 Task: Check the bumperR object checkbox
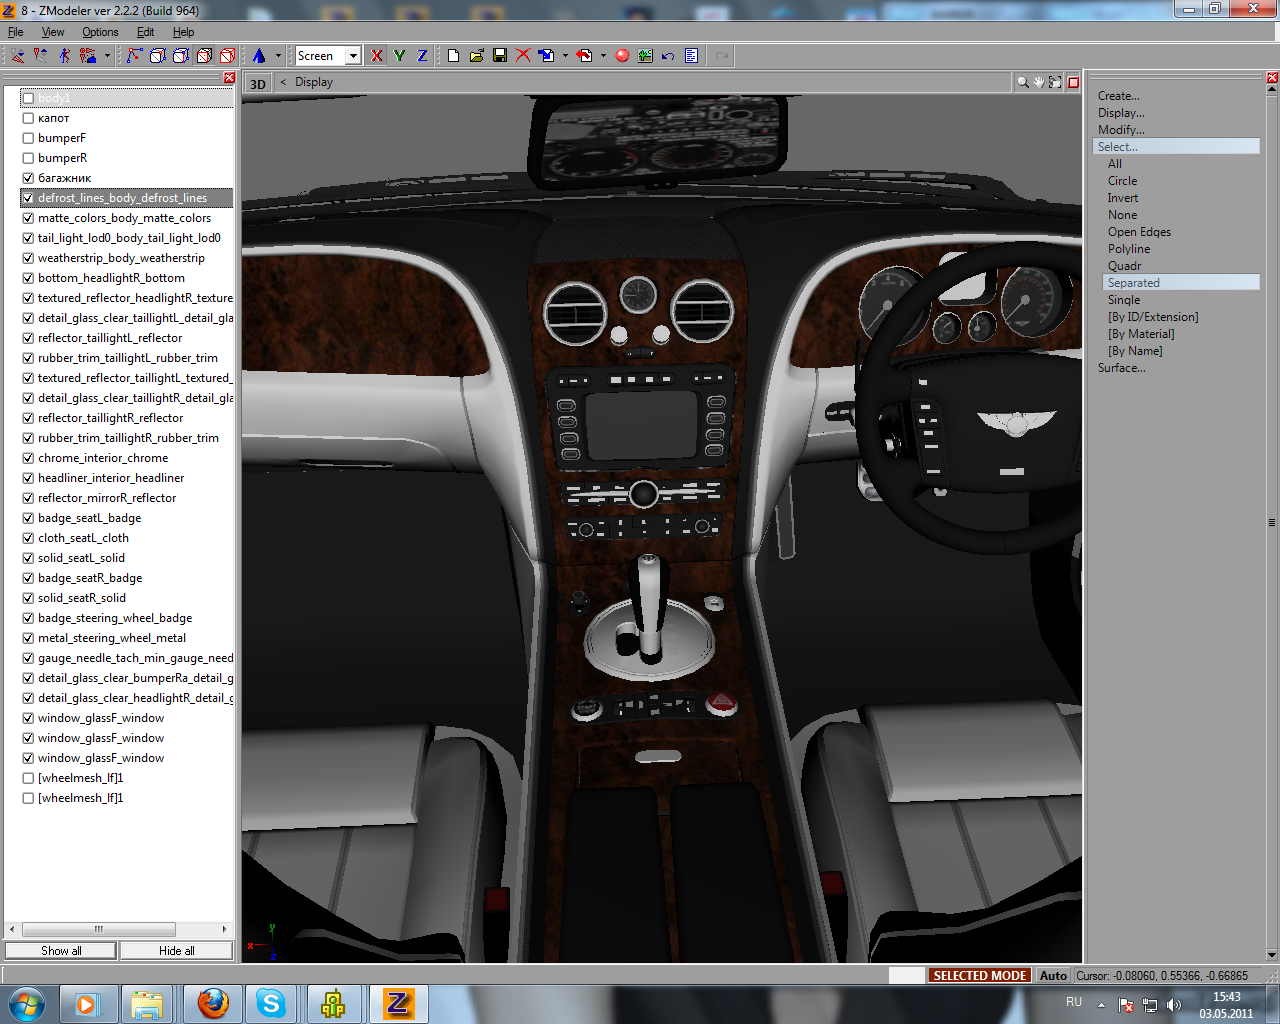(x=28, y=158)
